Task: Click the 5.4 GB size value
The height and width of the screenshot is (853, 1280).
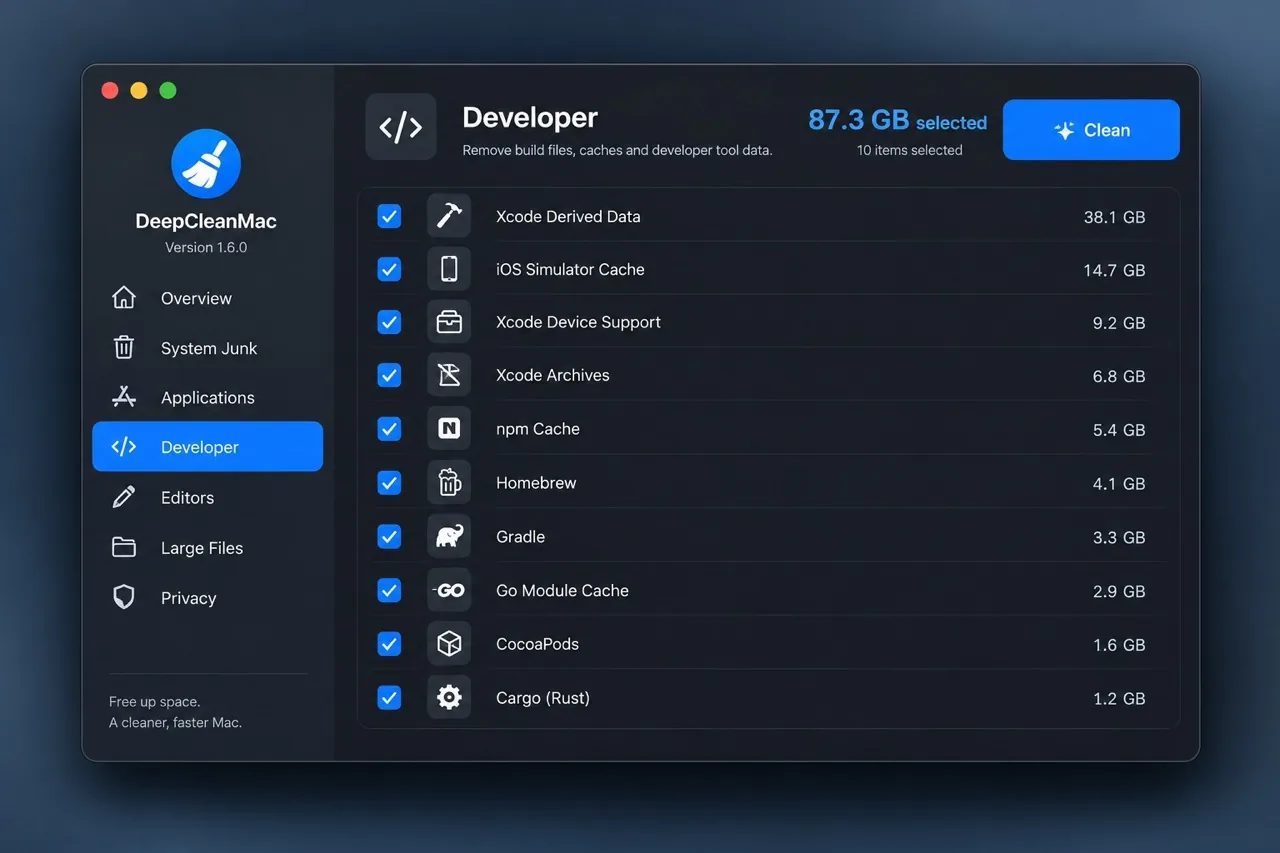Action: pos(1119,430)
